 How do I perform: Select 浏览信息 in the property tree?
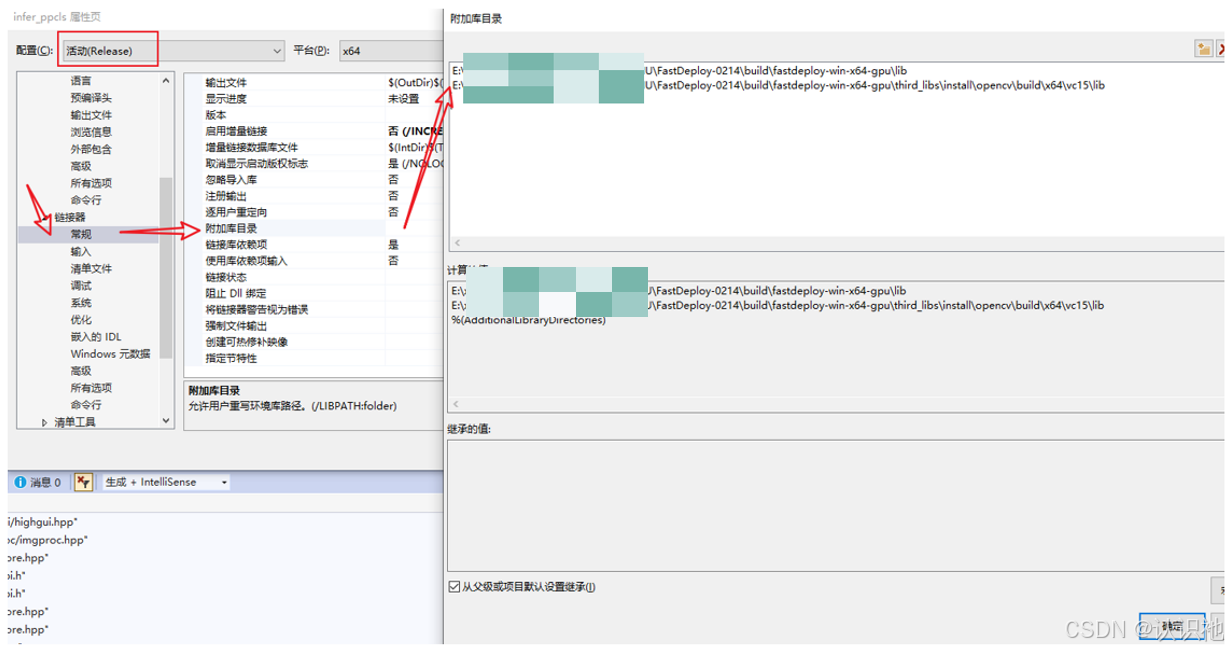pos(91,132)
